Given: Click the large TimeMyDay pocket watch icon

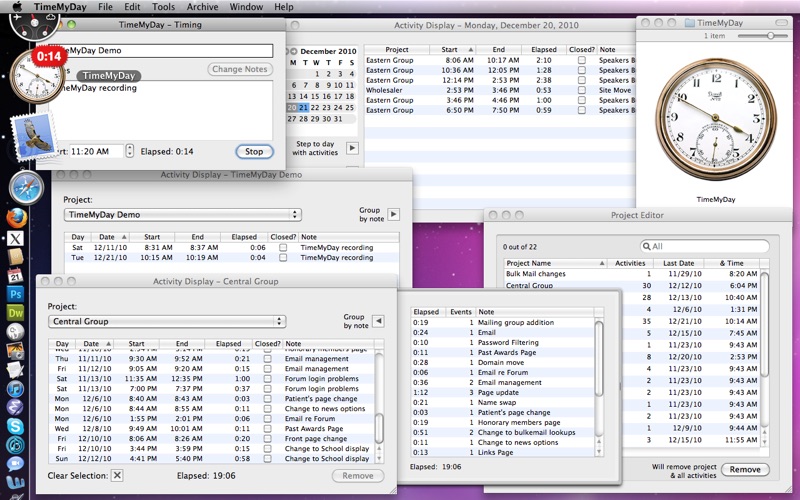Looking at the screenshot, I should pos(715,119).
